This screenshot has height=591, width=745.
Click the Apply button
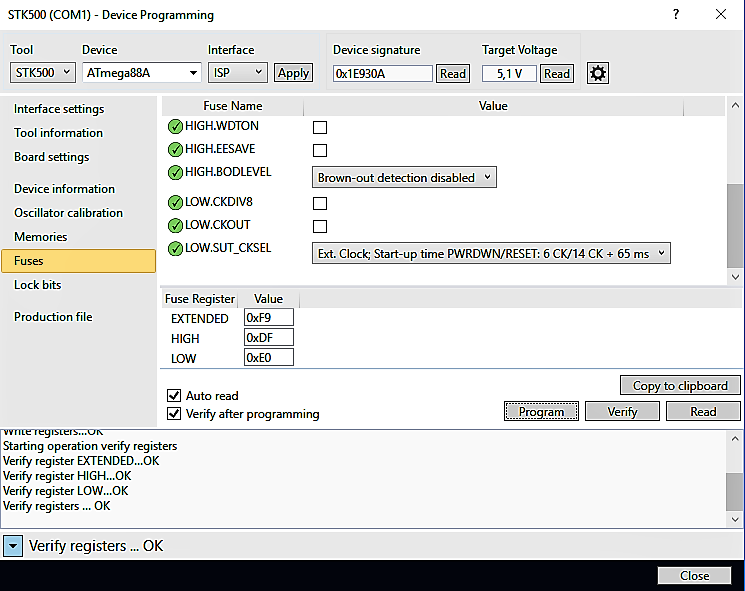click(x=294, y=73)
